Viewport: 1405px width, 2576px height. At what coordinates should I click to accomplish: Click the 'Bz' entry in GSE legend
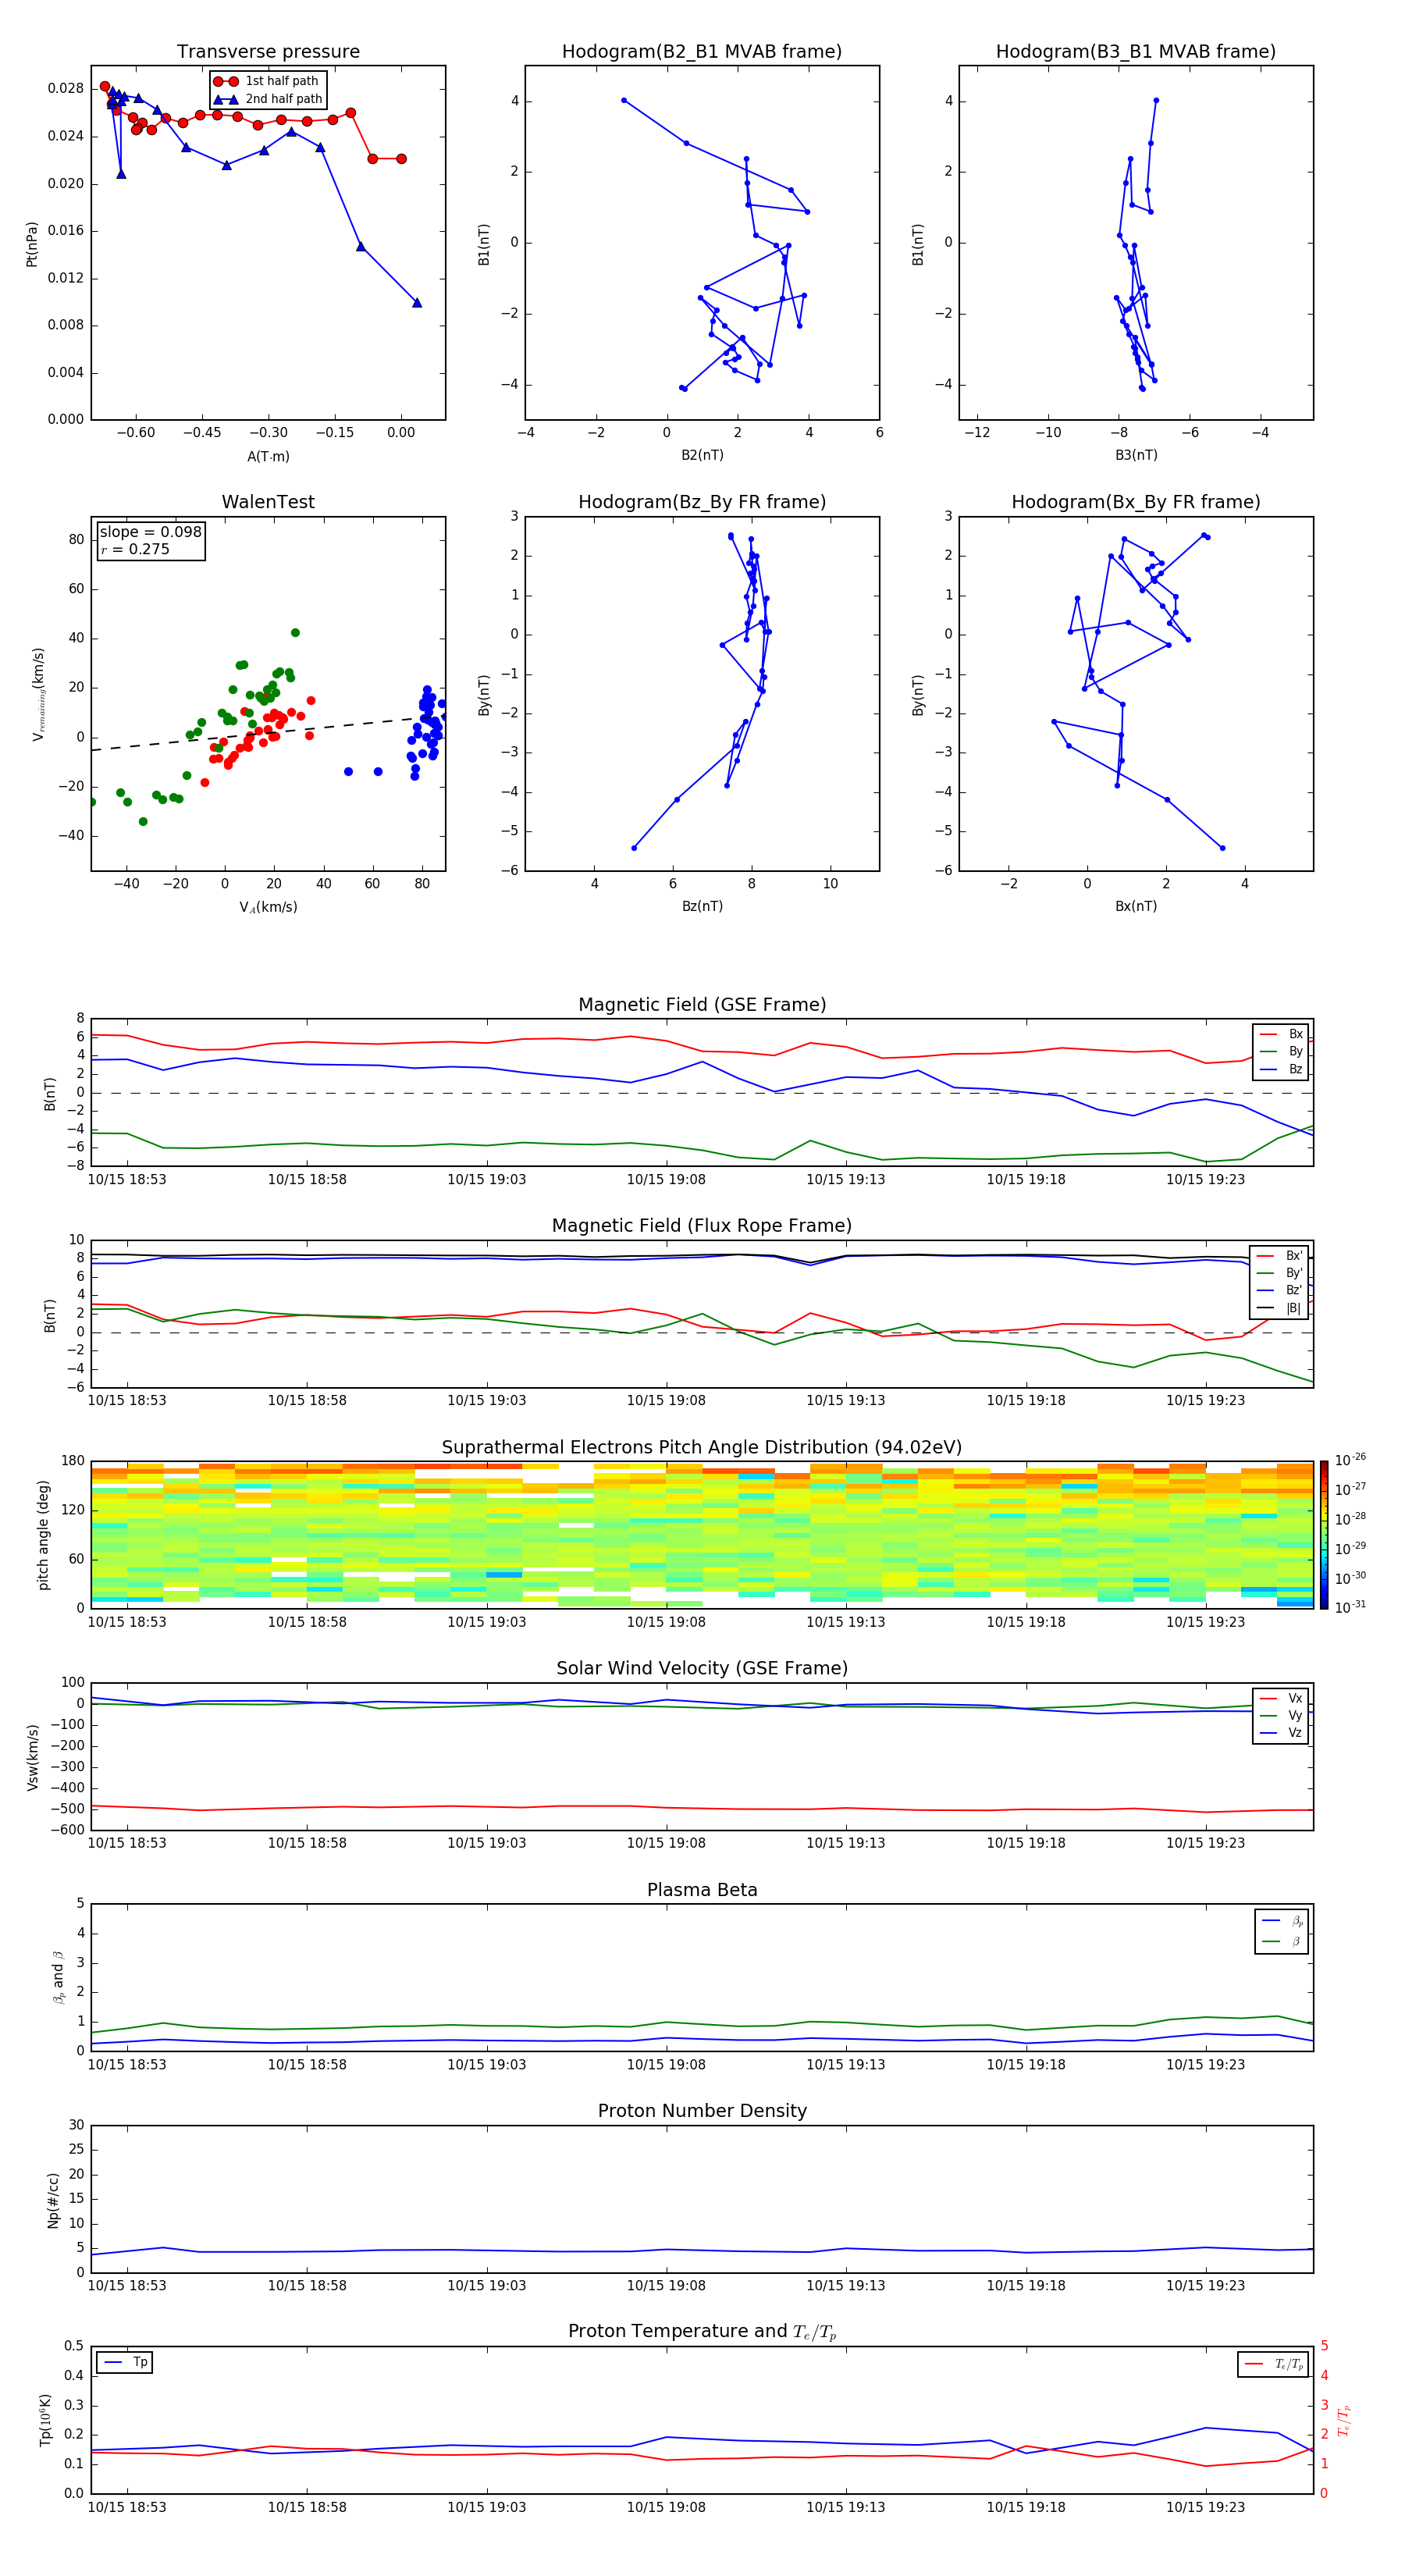[1281, 1069]
